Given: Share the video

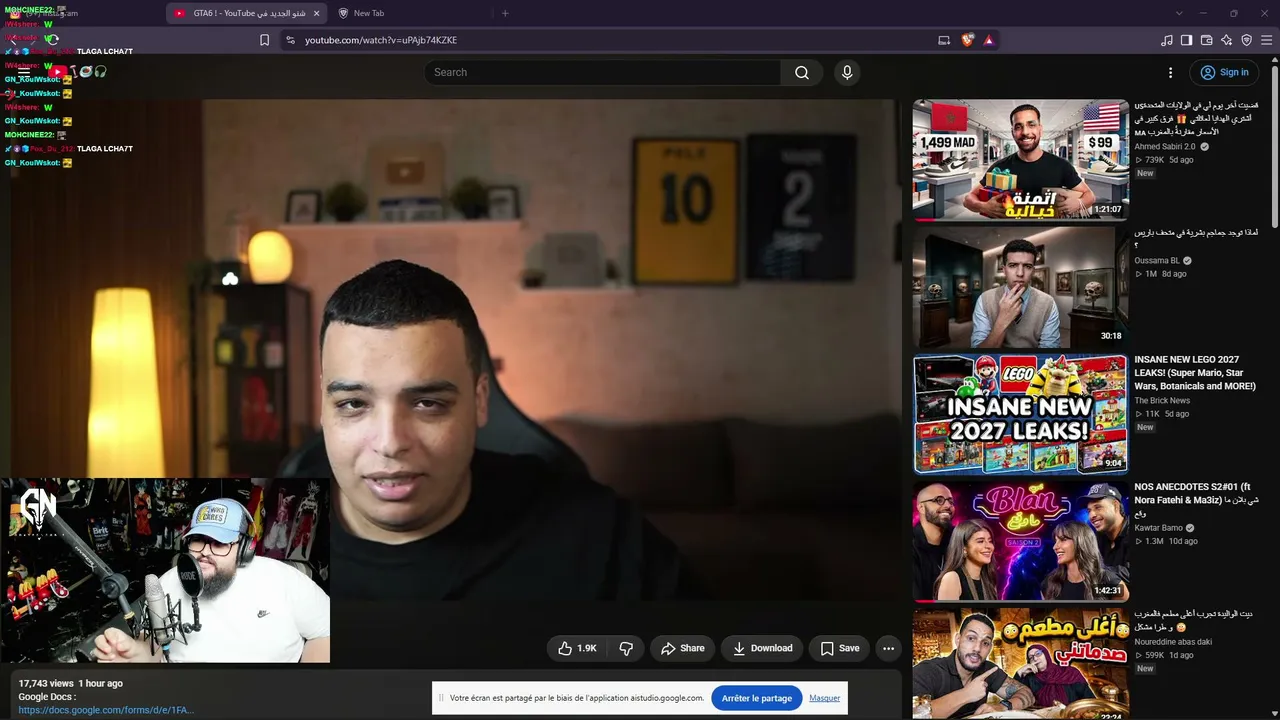Looking at the screenshot, I should pos(682,648).
